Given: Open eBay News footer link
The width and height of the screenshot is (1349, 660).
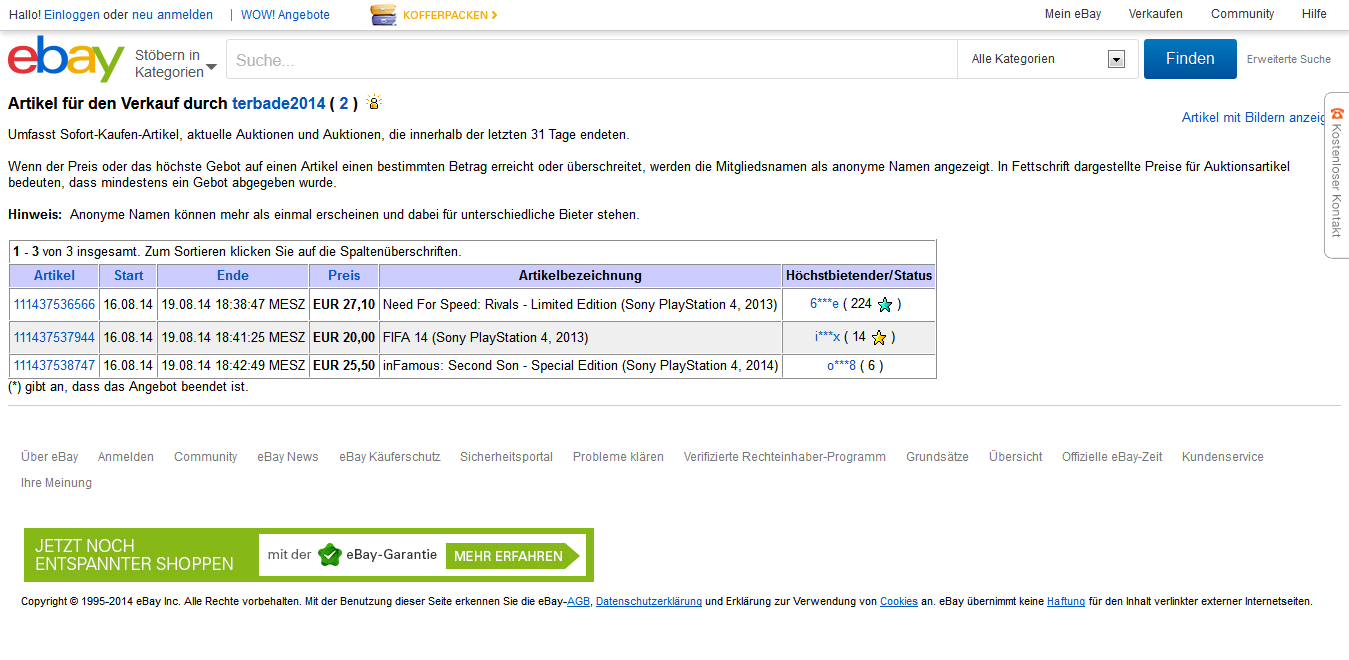Looking at the screenshot, I should click(x=288, y=457).
